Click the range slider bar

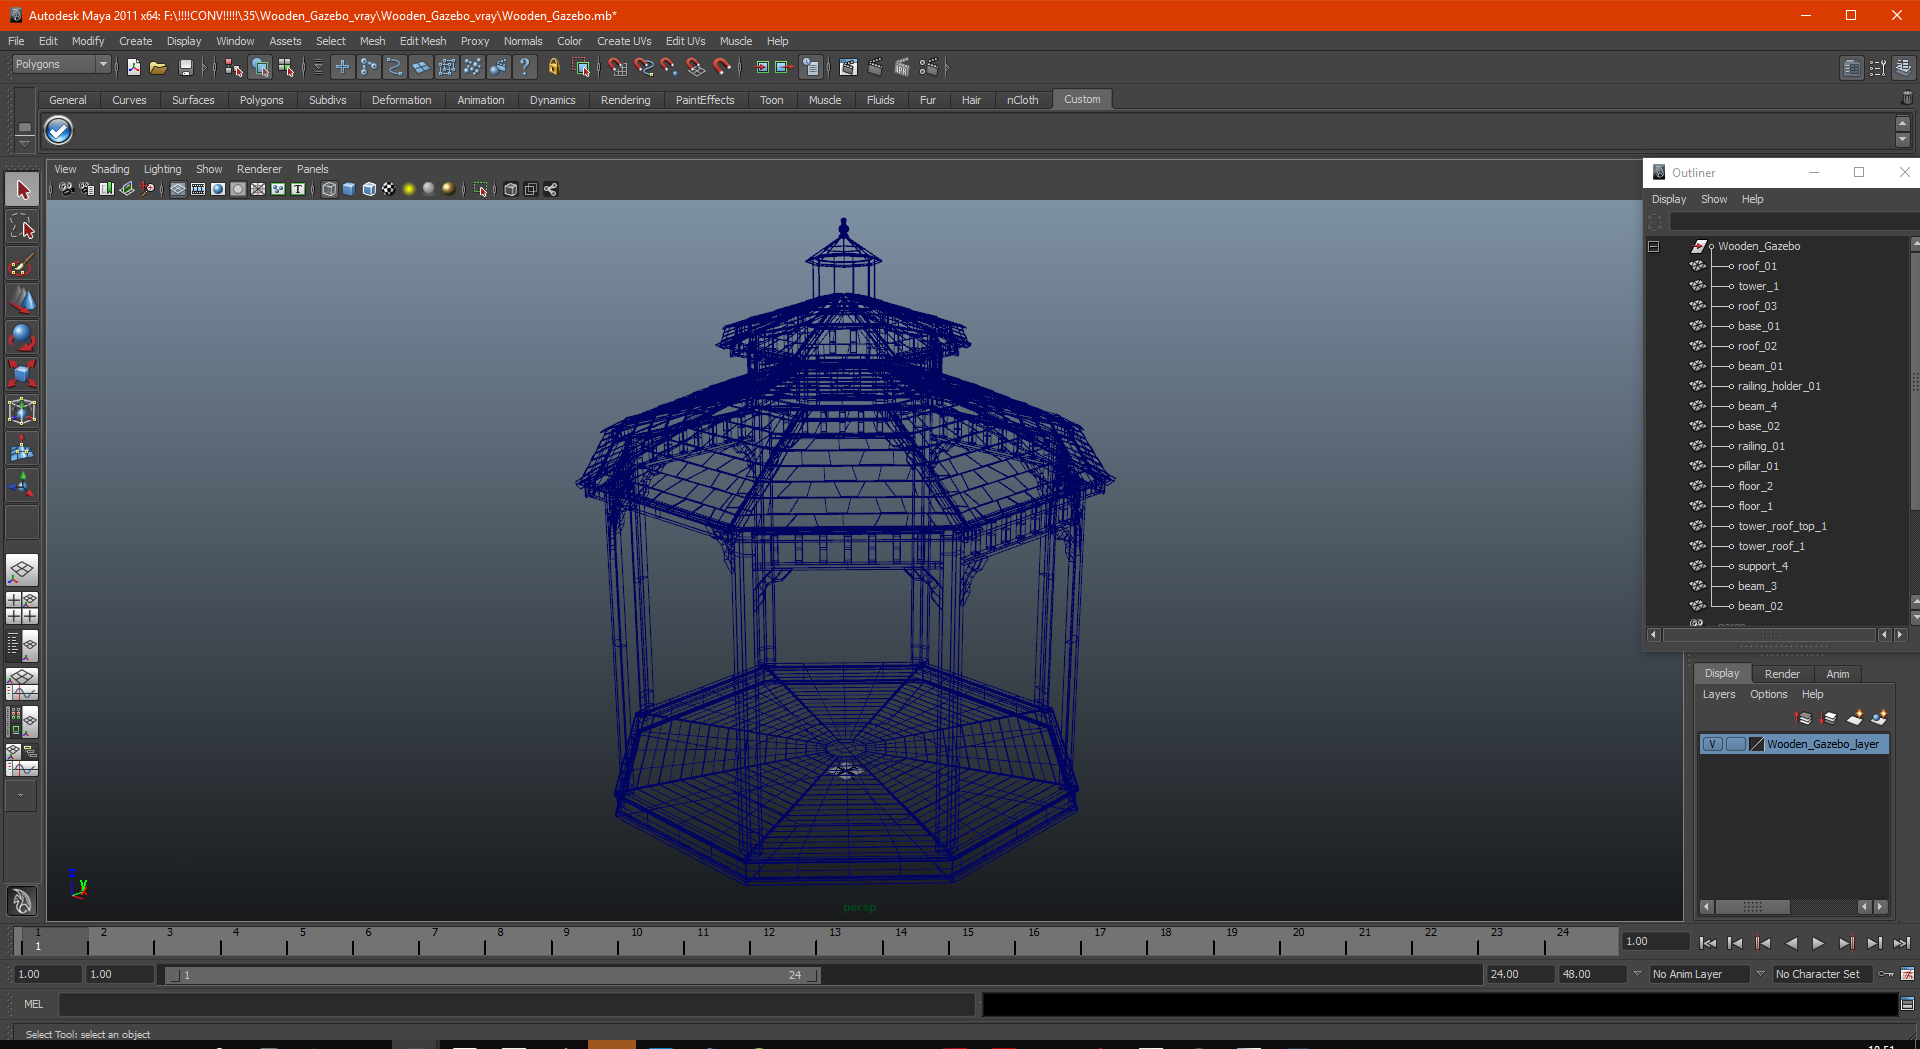492,975
